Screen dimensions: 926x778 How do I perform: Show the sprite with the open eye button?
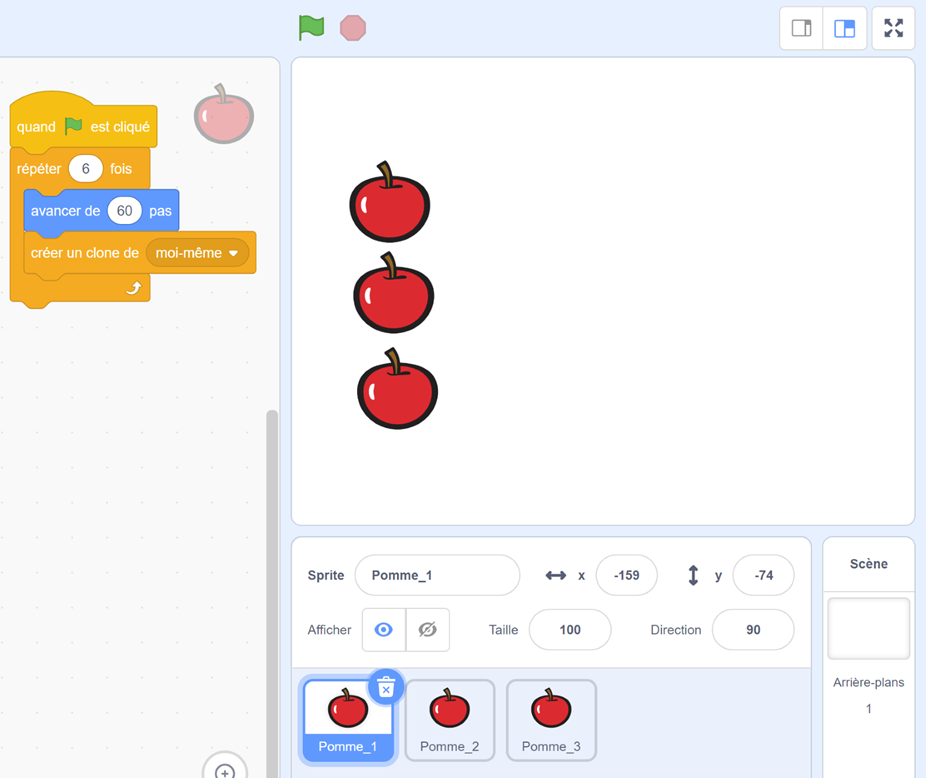point(384,630)
